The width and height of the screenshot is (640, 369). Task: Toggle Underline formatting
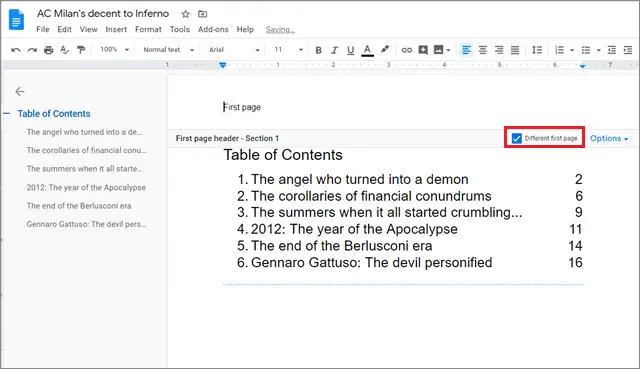click(x=350, y=50)
